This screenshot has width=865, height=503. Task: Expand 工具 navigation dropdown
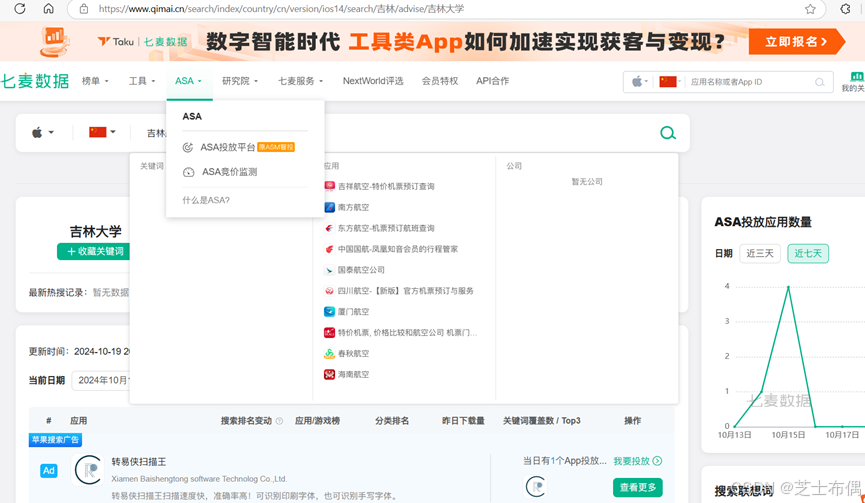click(142, 81)
